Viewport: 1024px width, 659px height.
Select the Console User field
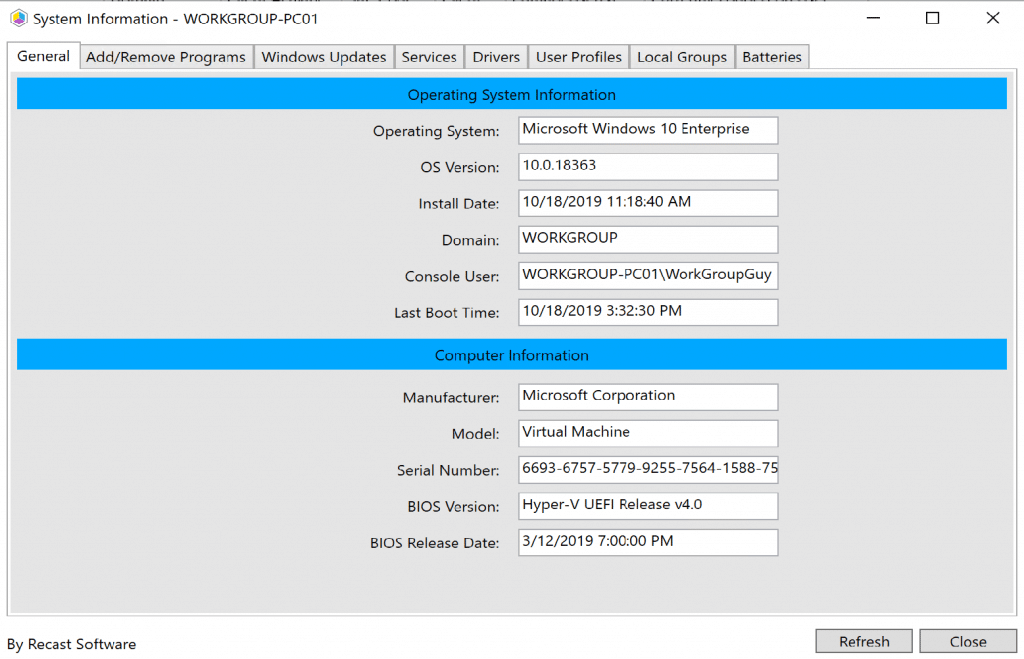pos(647,275)
